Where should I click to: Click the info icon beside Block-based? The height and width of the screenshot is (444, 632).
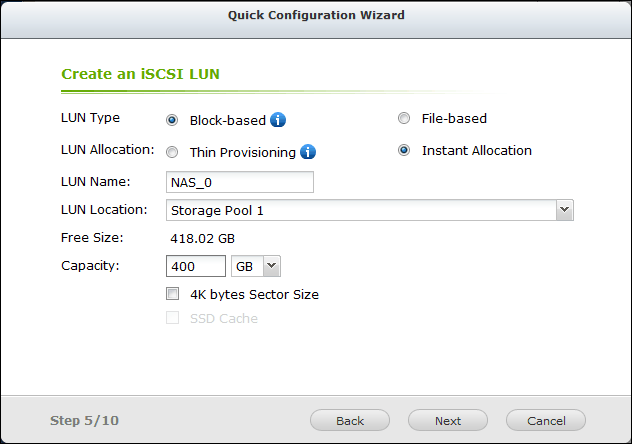[278, 120]
